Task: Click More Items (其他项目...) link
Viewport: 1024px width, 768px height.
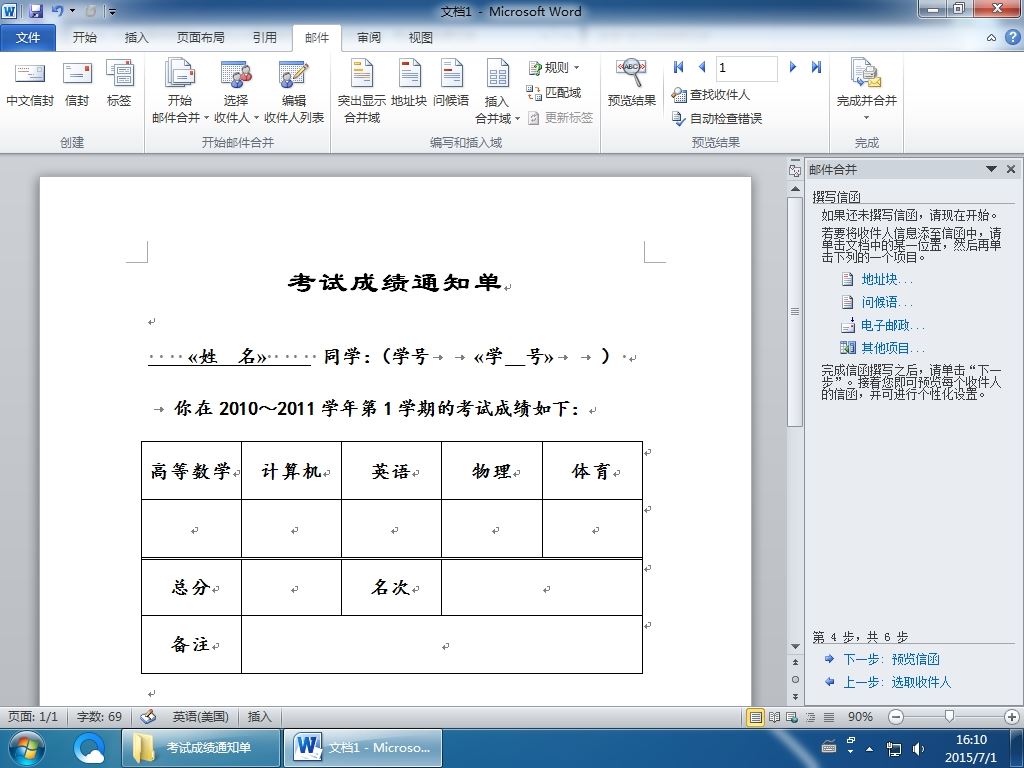Action: pyautogui.click(x=893, y=348)
